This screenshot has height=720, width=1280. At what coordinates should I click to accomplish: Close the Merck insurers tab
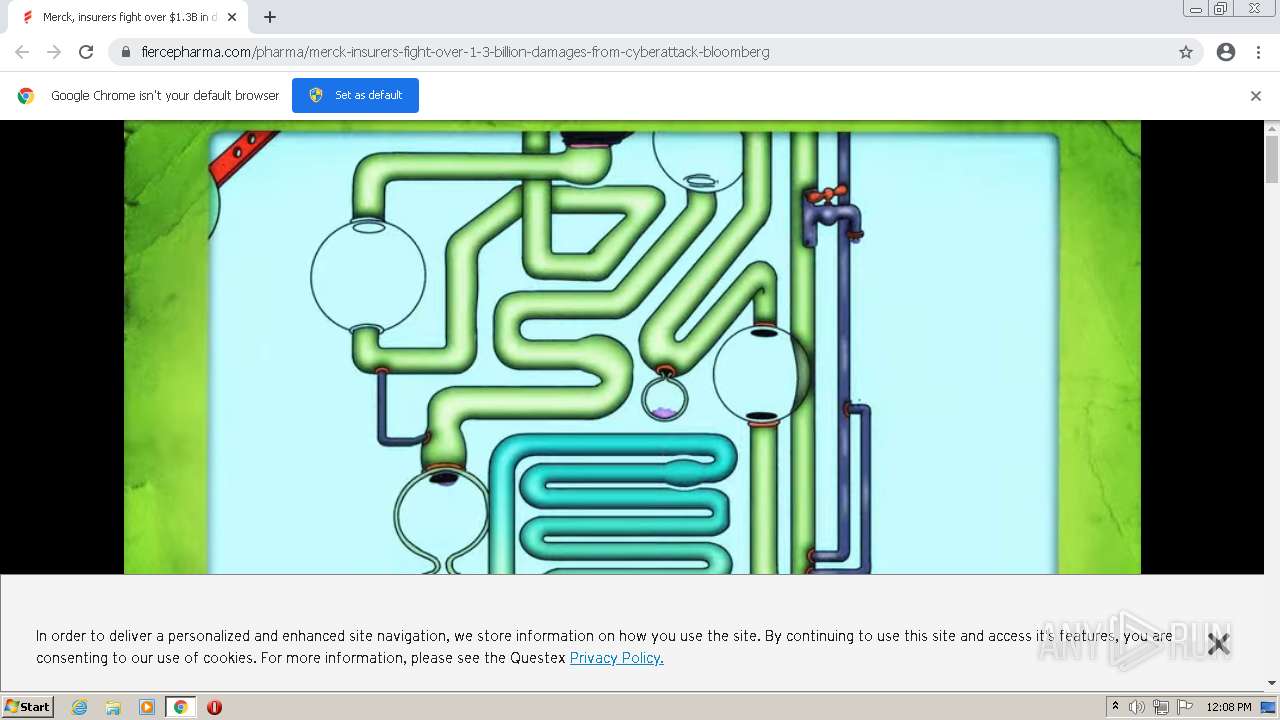coord(232,17)
